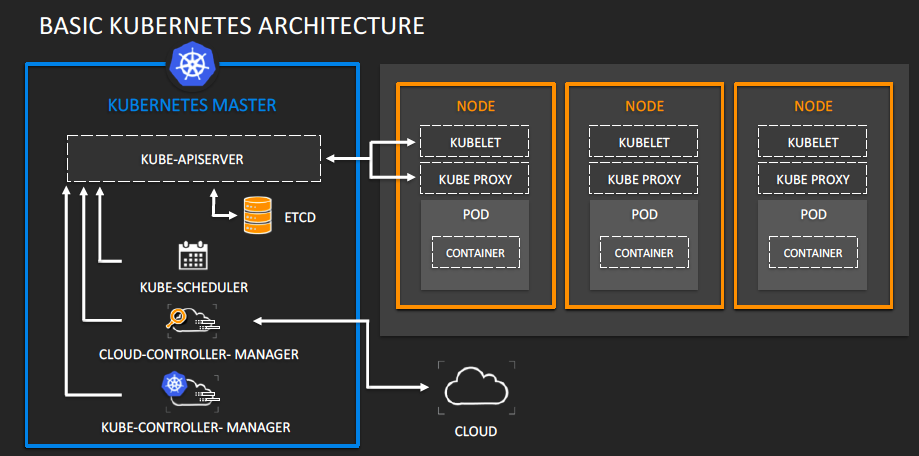Viewport: 919px width, 456px height.
Task: Click the orange ETCD database icon
Action: [x=258, y=215]
